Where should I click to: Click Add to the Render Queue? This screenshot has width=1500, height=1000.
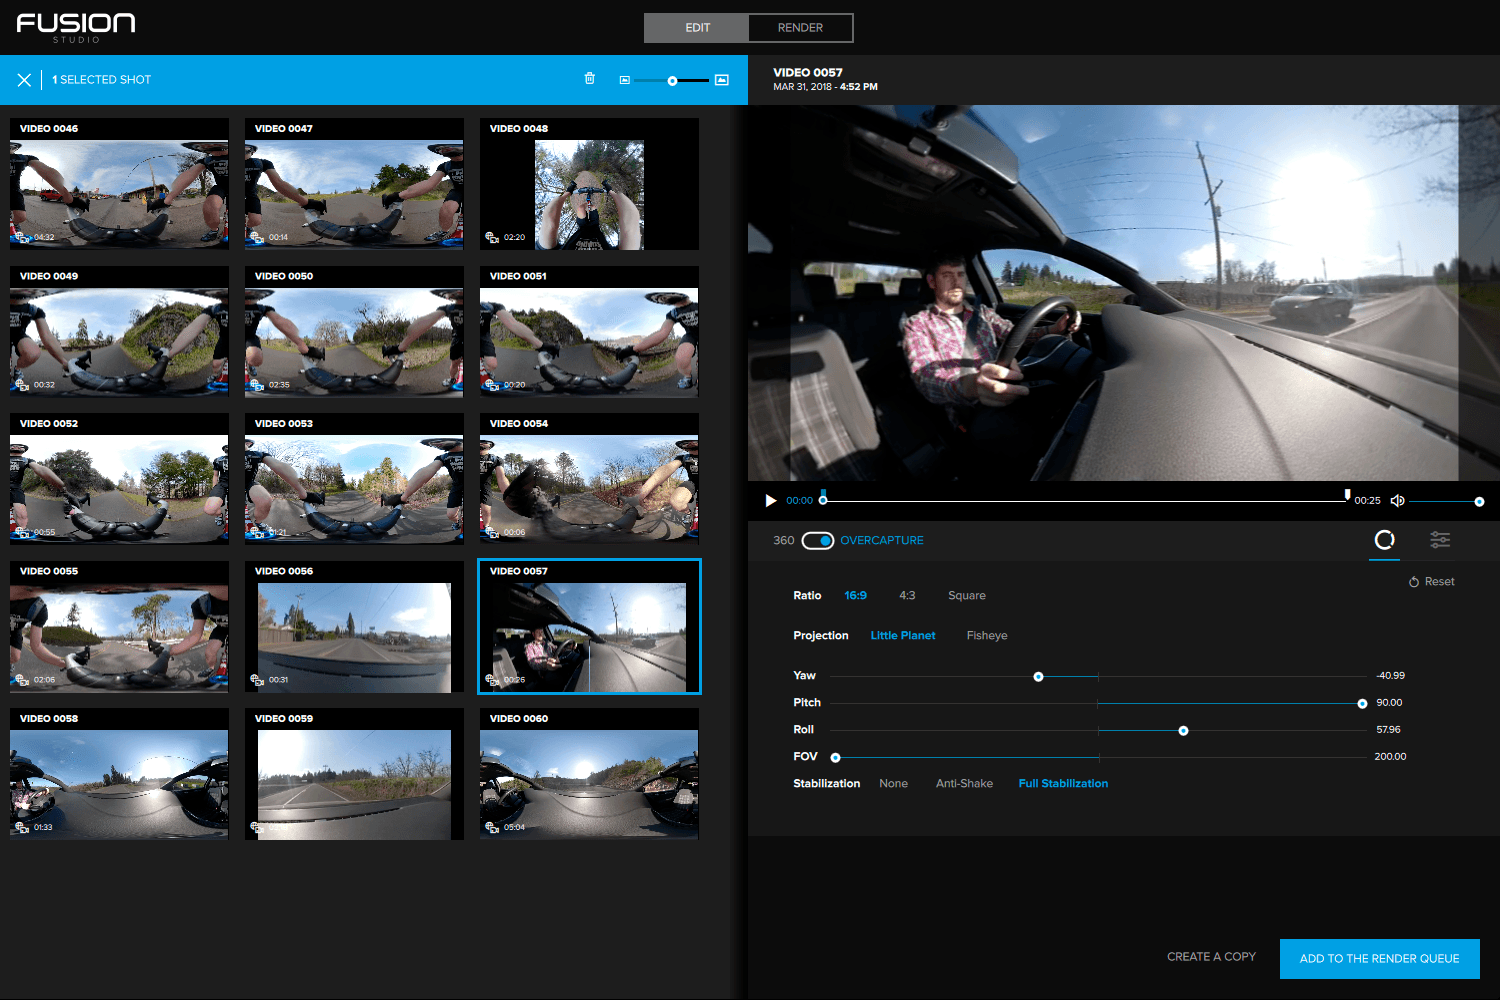(1380, 959)
